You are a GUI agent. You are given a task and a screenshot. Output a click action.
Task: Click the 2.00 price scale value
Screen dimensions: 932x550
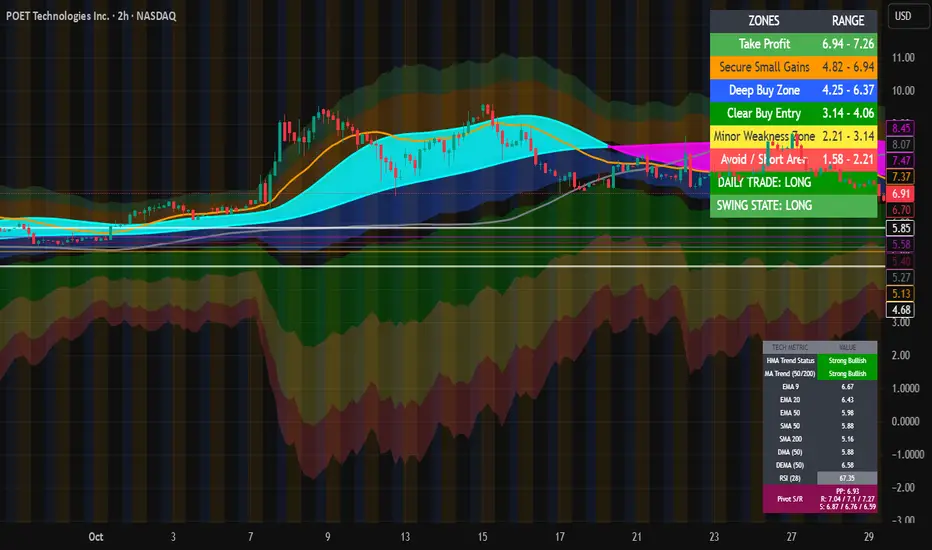[901, 355]
